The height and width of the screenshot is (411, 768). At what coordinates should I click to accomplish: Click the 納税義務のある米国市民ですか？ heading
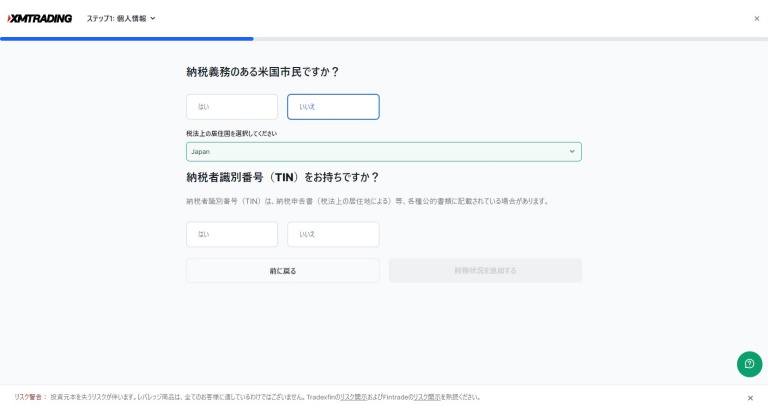263,72
